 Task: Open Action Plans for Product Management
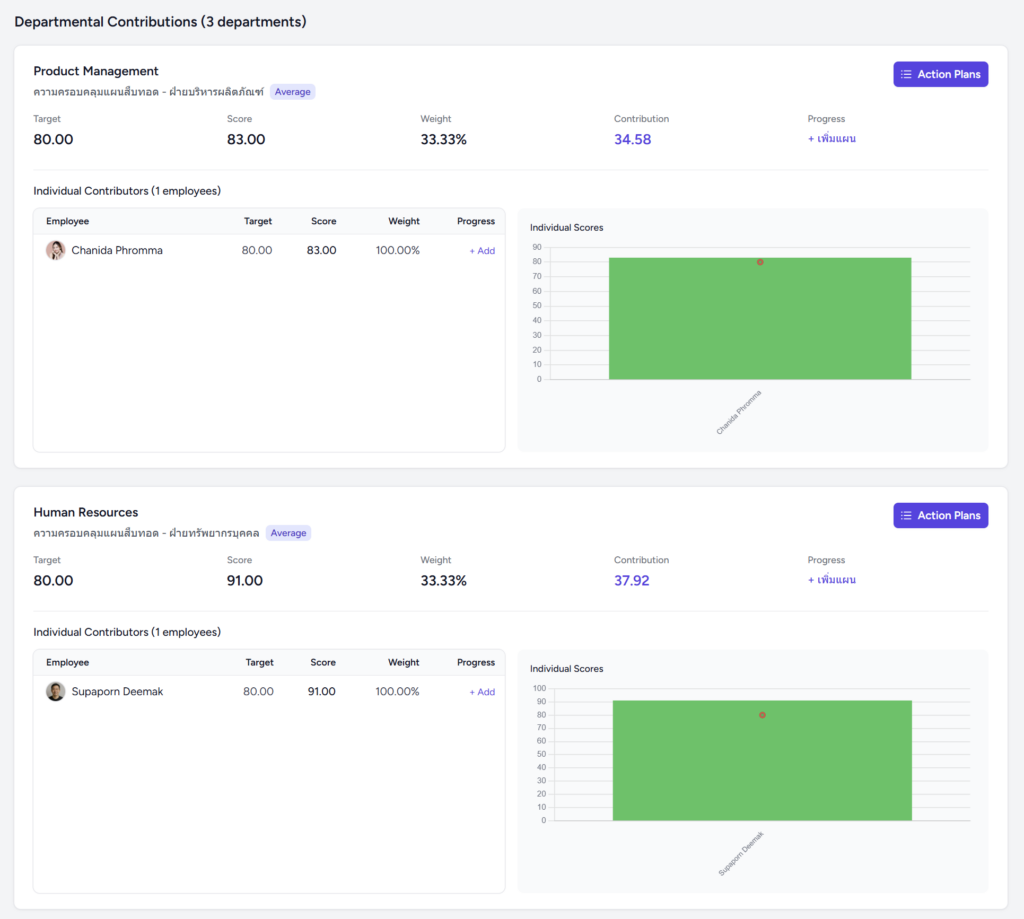coord(940,74)
